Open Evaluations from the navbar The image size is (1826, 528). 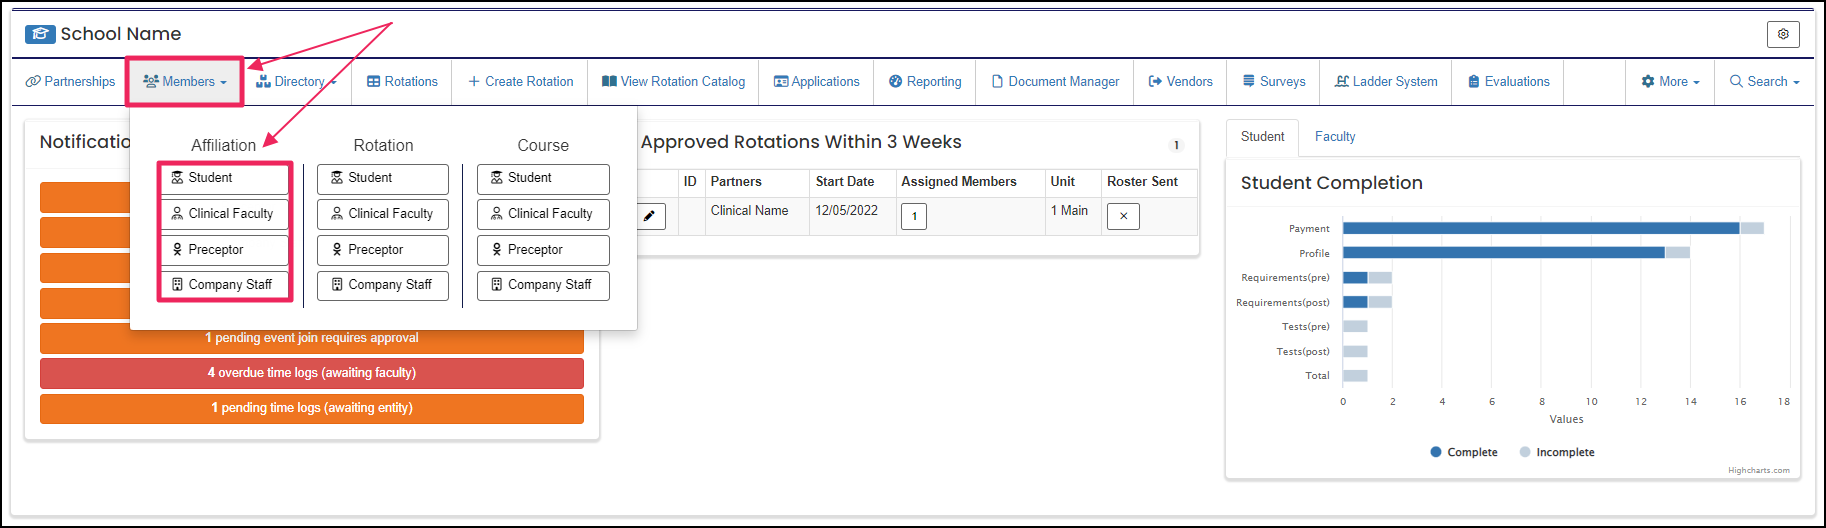pyautogui.click(x=1509, y=82)
